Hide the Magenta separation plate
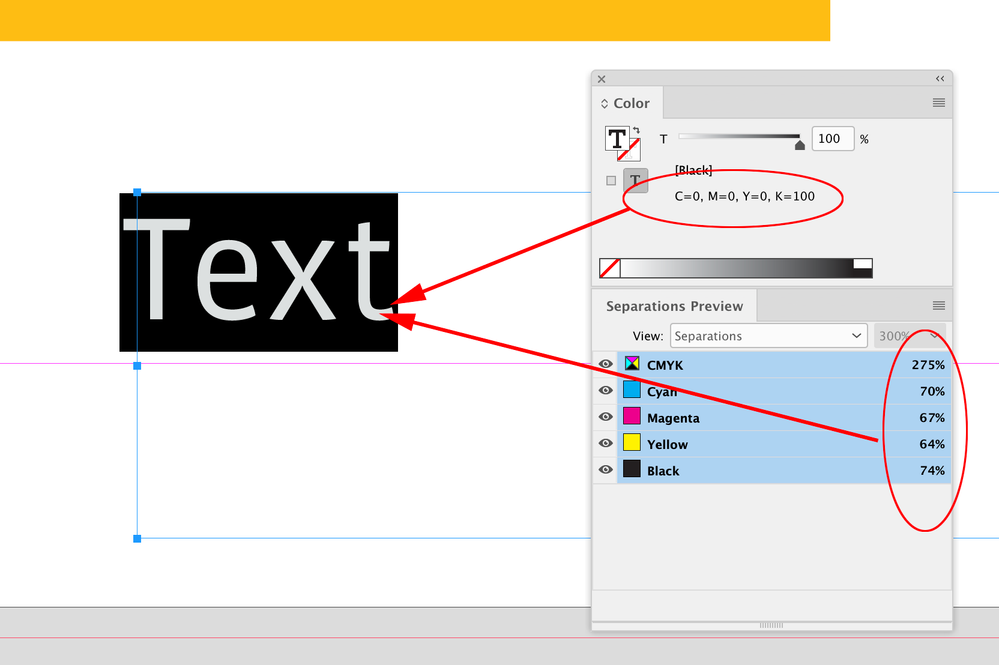Screen dimensions: 999x665 tap(606, 417)
